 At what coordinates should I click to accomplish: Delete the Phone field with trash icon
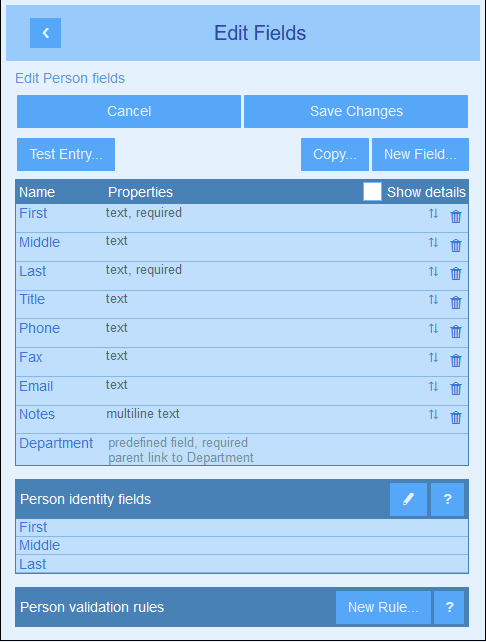pyautogui.click(x=456, y=331)
